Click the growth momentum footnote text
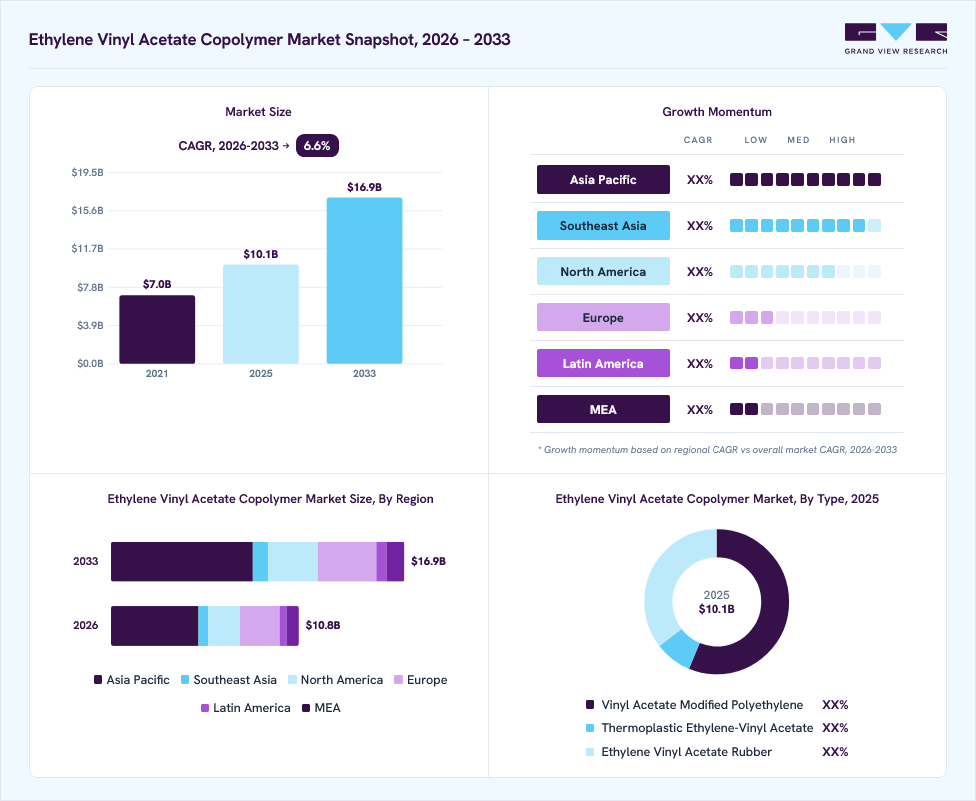Viewport: 976px width, 801px height. click(x=717, y=449)
